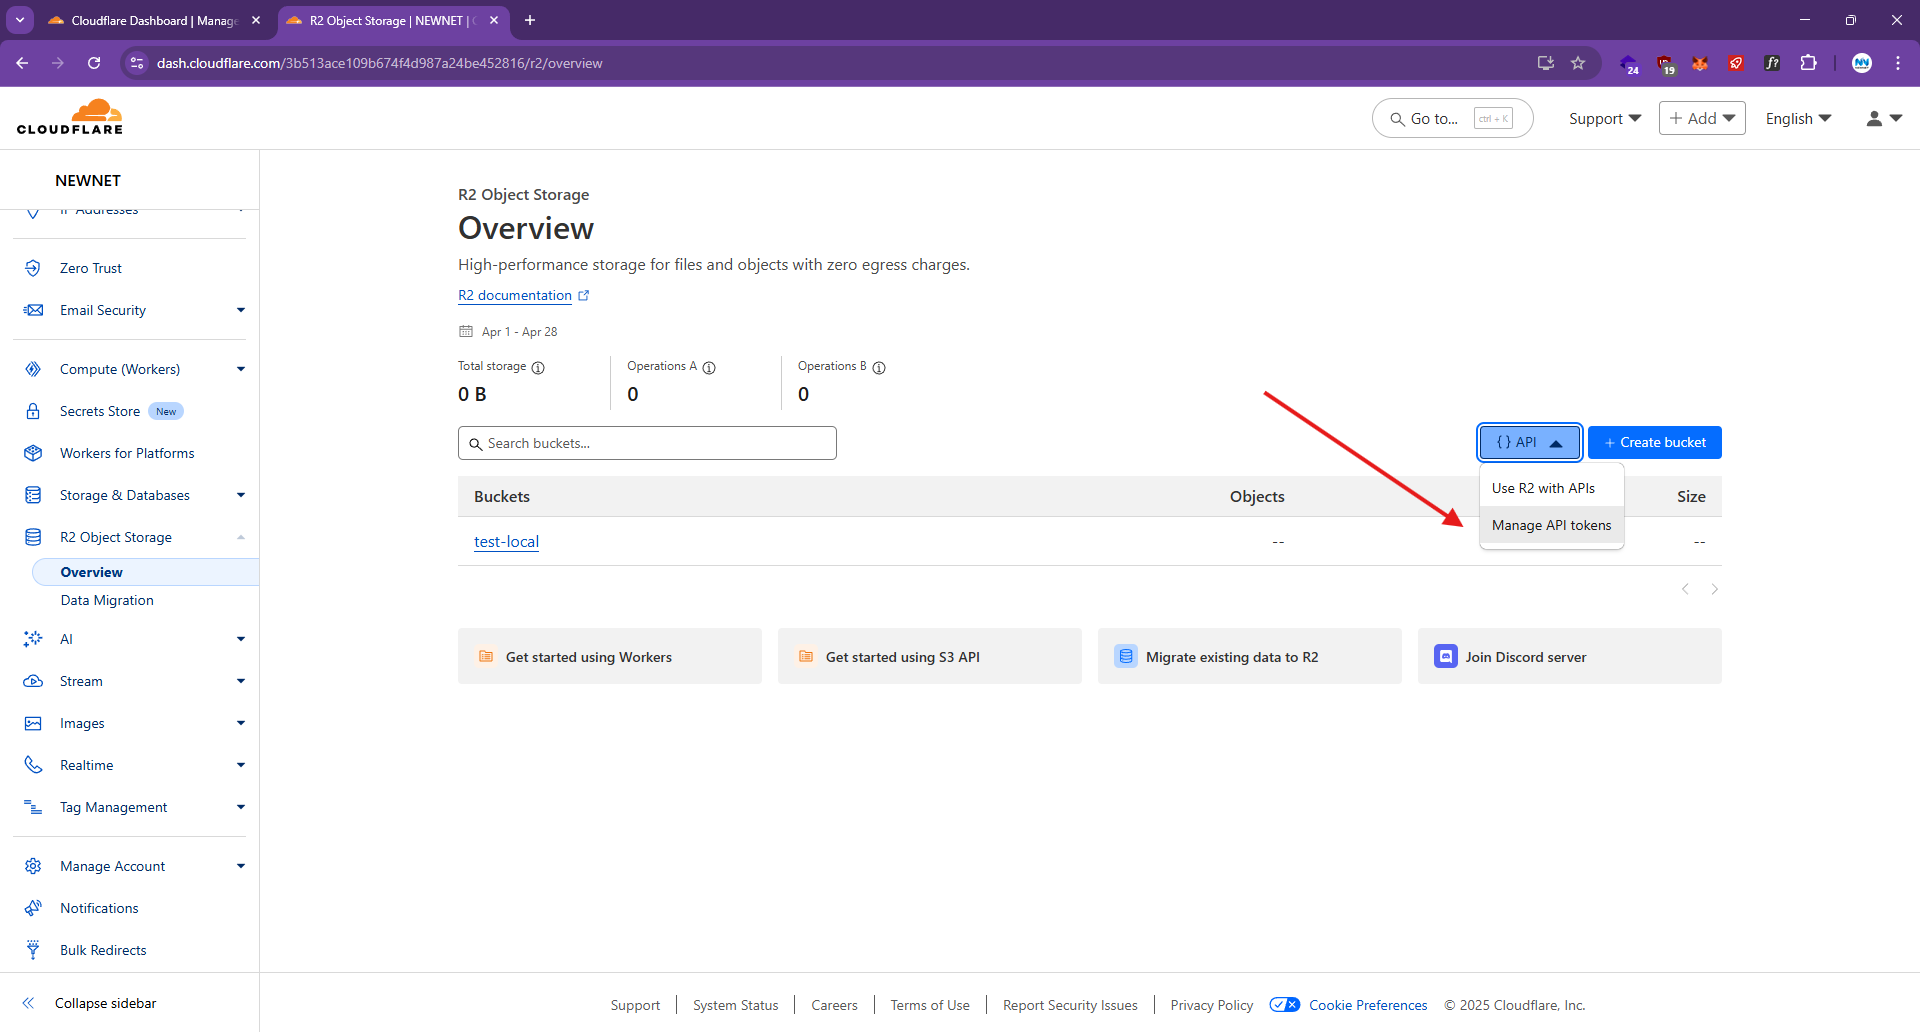Select Manage API tokens from menu
This screenshot has width=1920, height=1032.
tap(1551, 525)
